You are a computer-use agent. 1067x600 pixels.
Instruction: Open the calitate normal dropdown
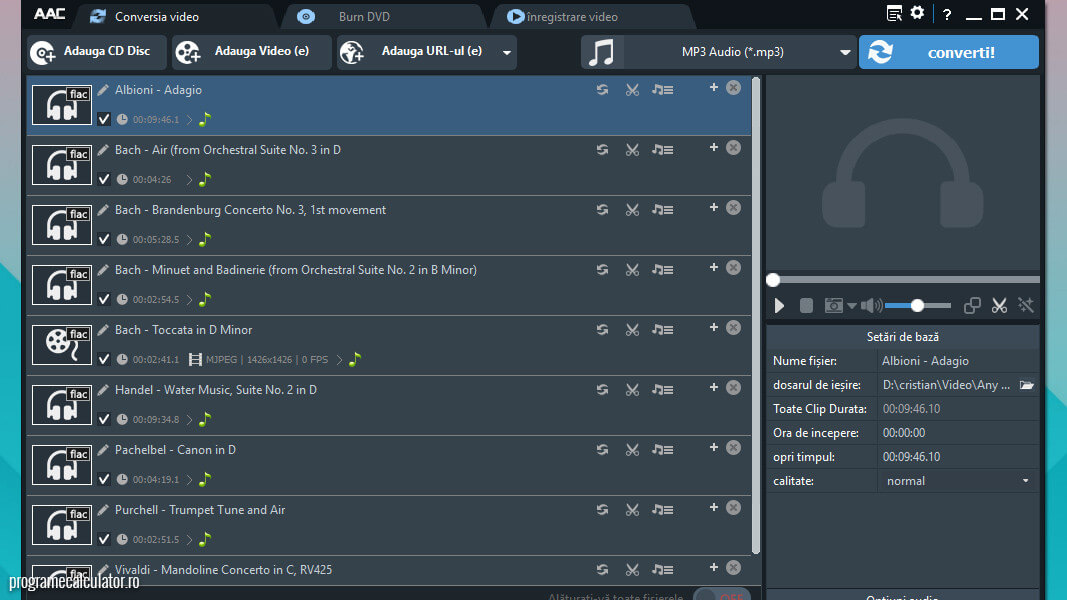[x=1025, y=481]
